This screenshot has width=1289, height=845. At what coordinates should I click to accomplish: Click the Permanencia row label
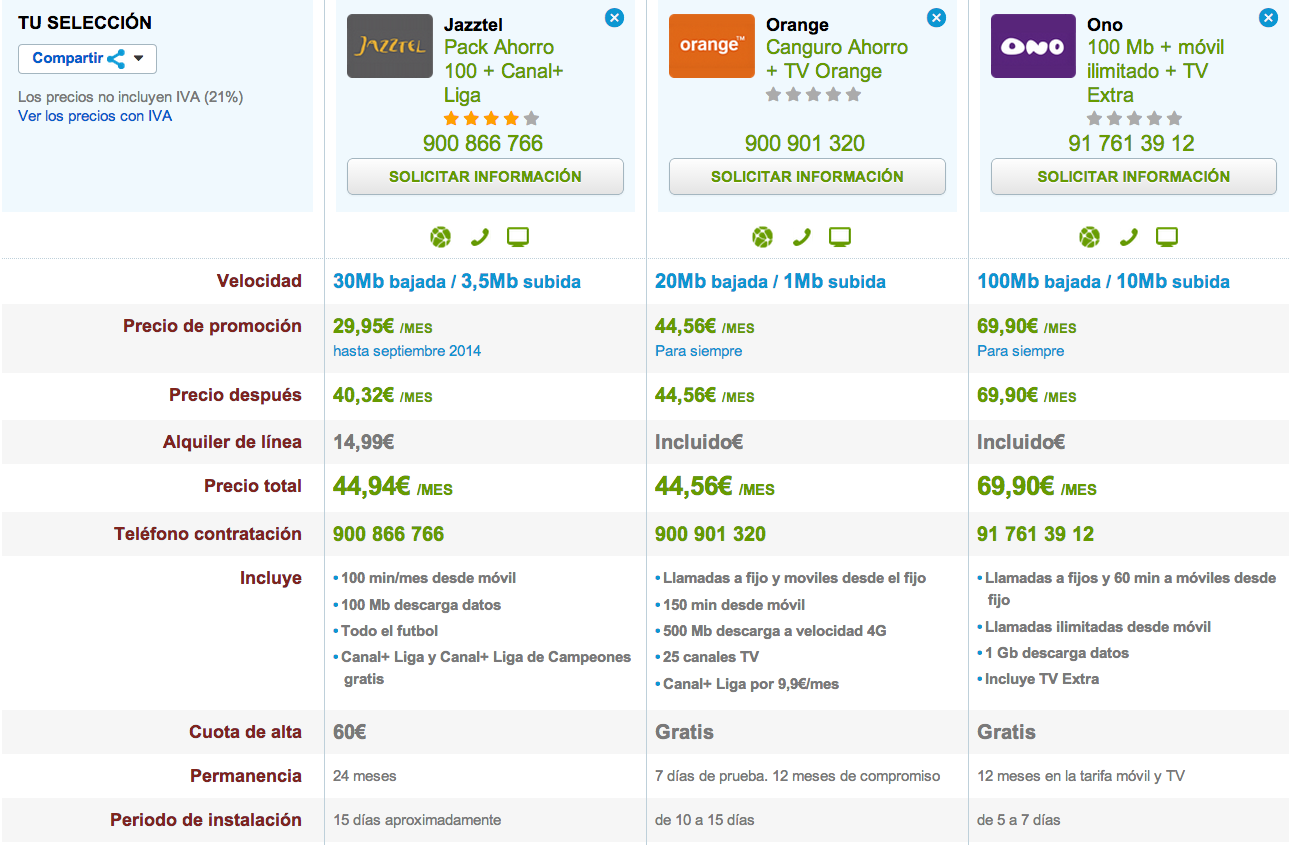tap(247, 776)
